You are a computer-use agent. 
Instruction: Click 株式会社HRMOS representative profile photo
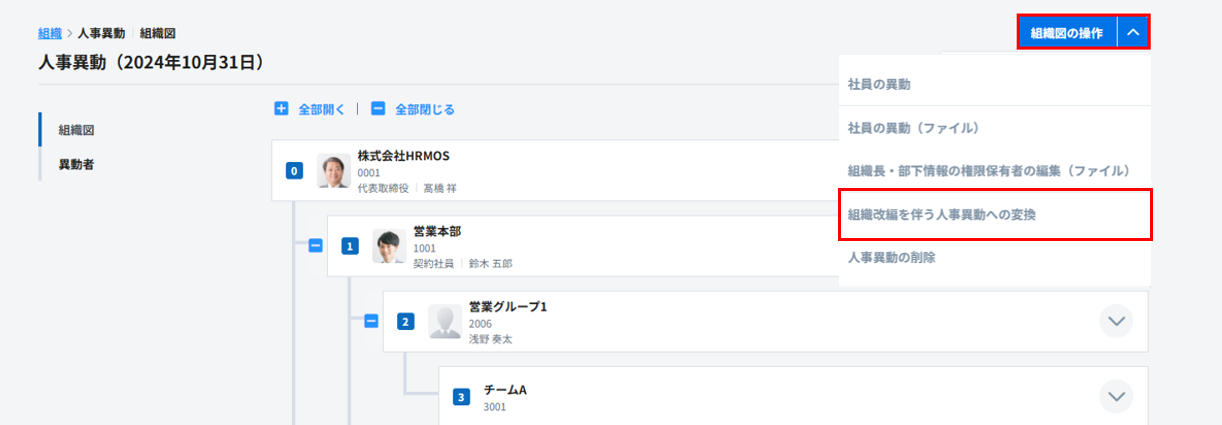tap(334, 171)
